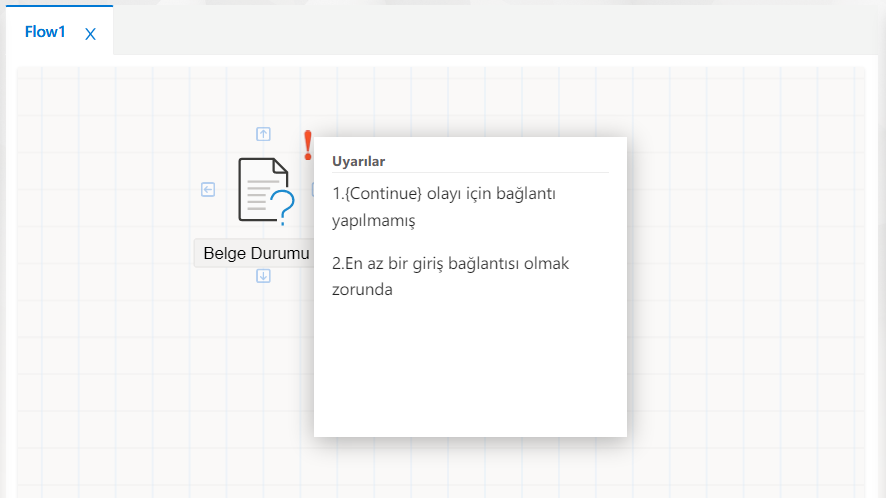Switch to the Flow1 tab

click(45, 32)
